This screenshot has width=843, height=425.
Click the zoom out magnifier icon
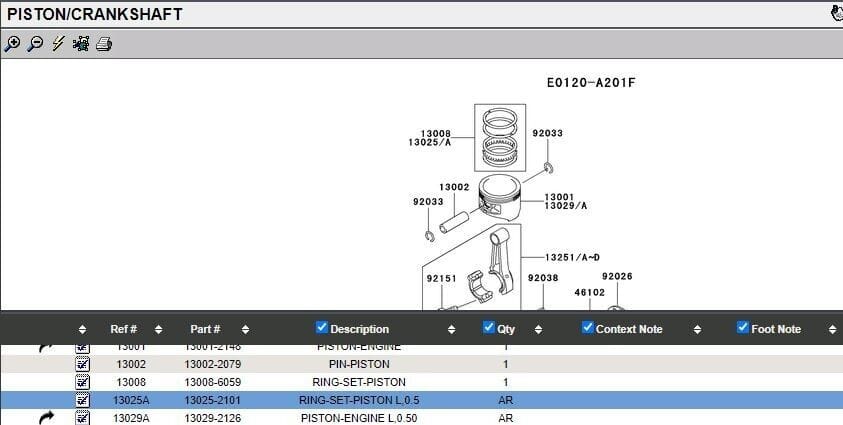(x=35, y=44)
